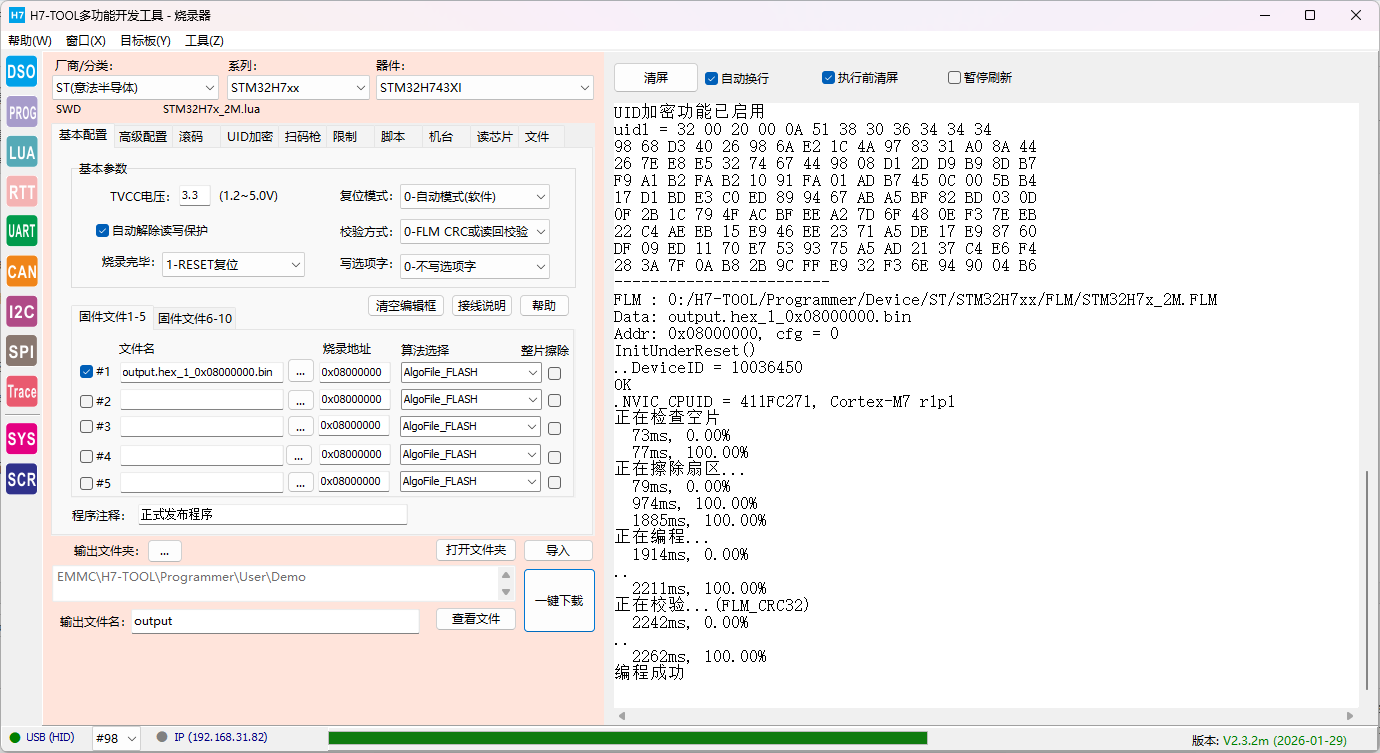Enable firmware file #4 checkbox
Image resolution: width=1380 pixels, height=753 pixels.
click(x=86, y=456)
